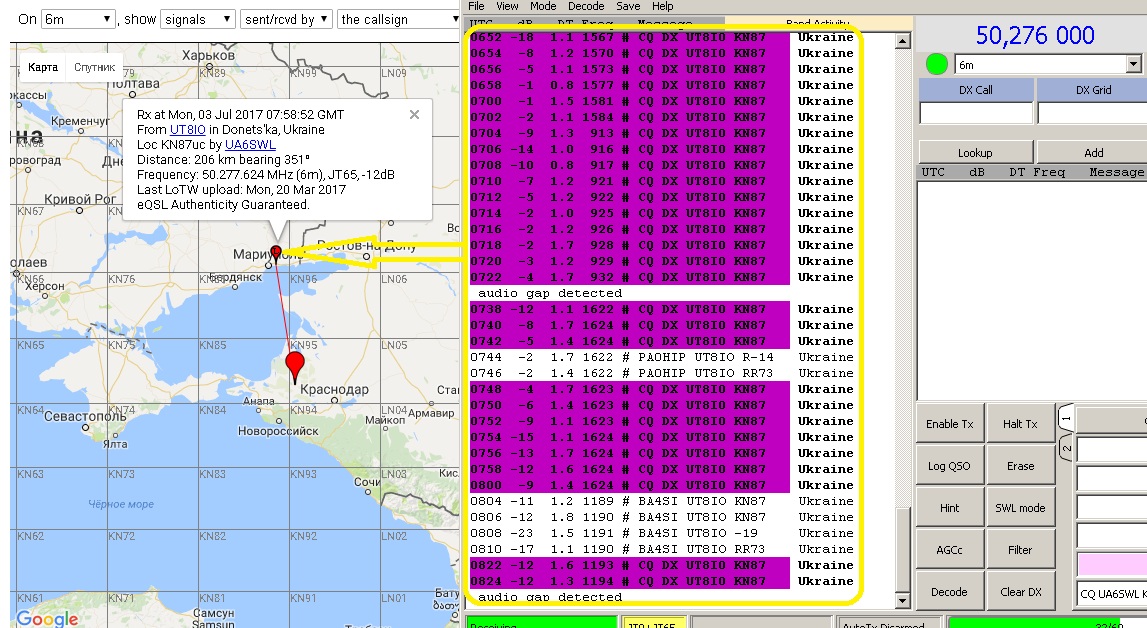Screen dimensions: 1147x628
Task: Click 'Last LoTW upload' line in popup
Action: (x=241, y=189)
